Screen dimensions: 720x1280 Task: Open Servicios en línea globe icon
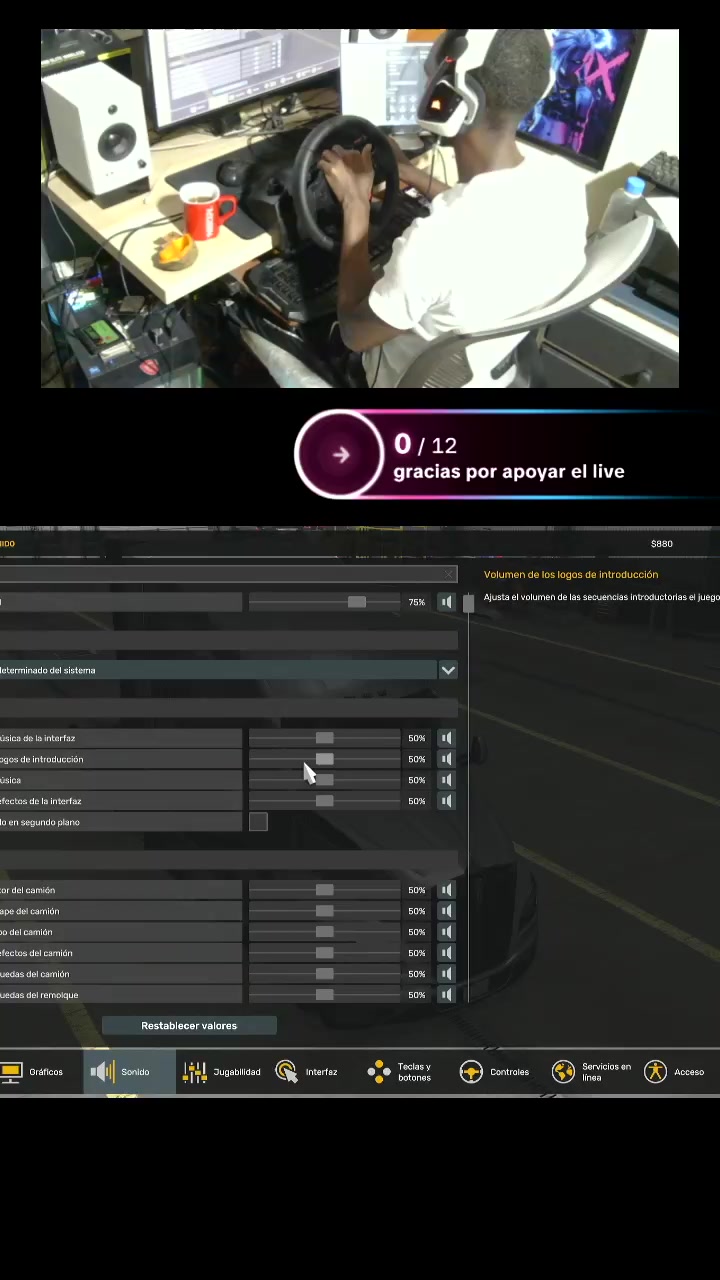[x=563, y=1072]
